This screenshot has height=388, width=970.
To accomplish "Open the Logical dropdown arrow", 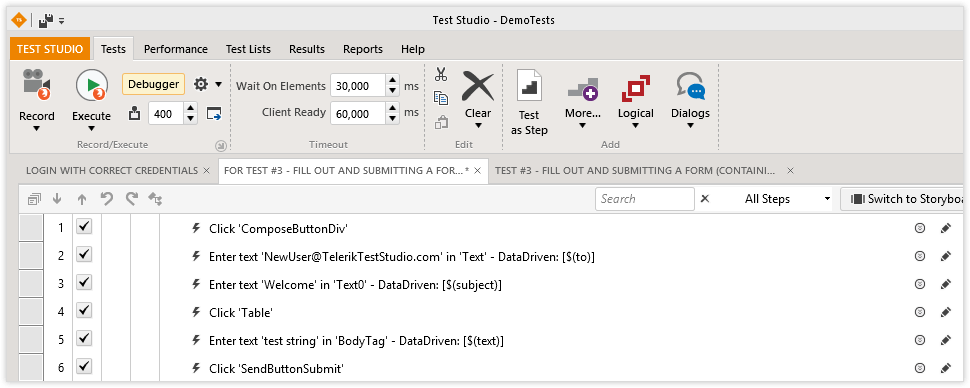I will pyautogui.click(x=635, y=126).
